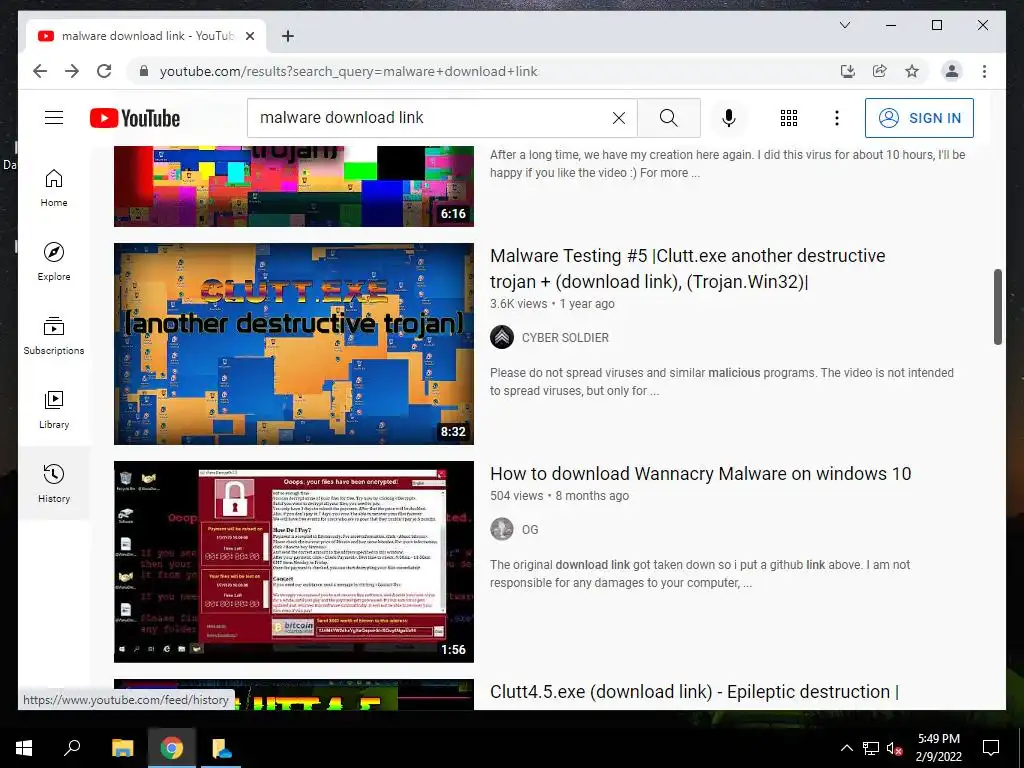The image size is (1024, 768).
Task: Click the Chrome taskbar icon
Action: (171, 748)
